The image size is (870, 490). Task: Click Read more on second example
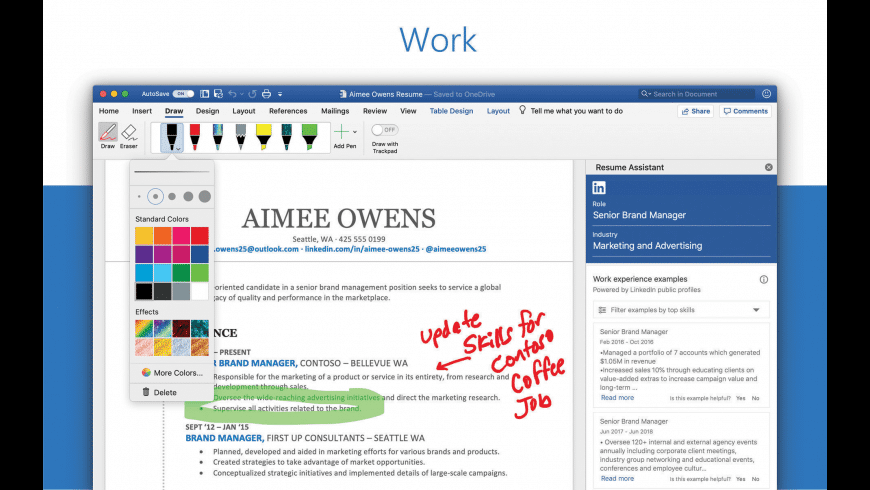click(617, 478)
